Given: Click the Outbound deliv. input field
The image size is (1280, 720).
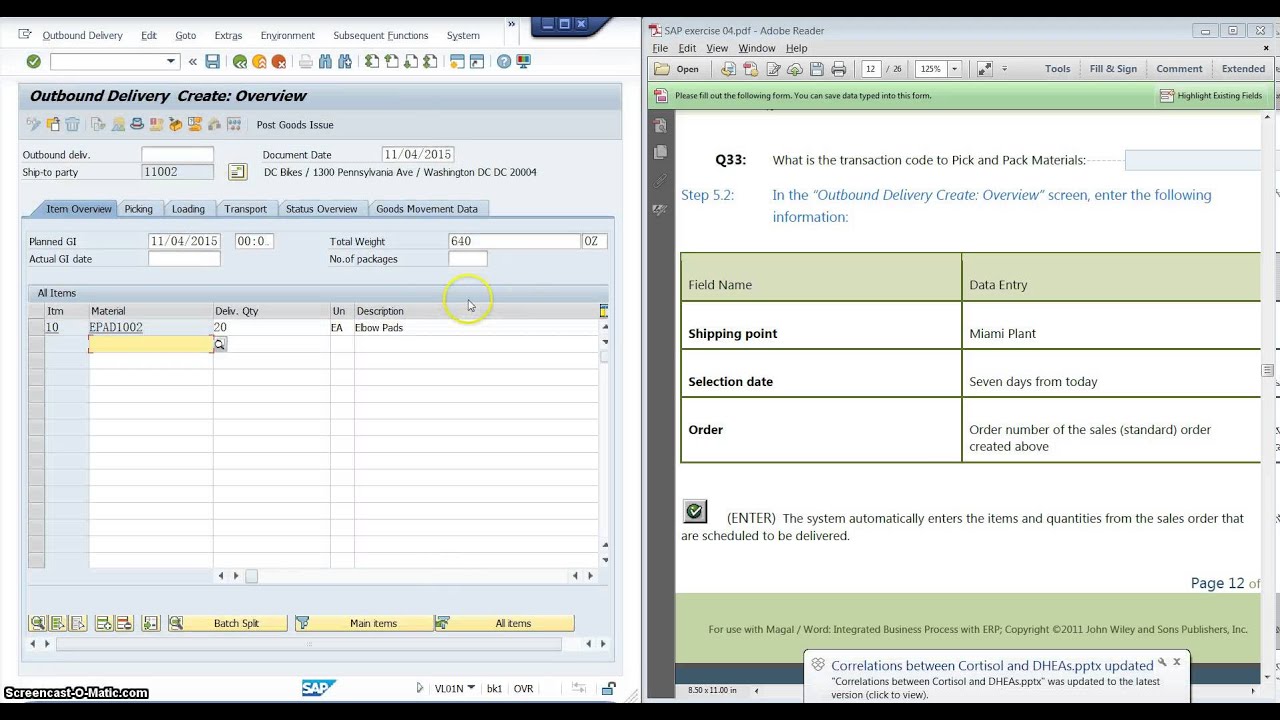Looking at the screenshot, I should 177,155.
